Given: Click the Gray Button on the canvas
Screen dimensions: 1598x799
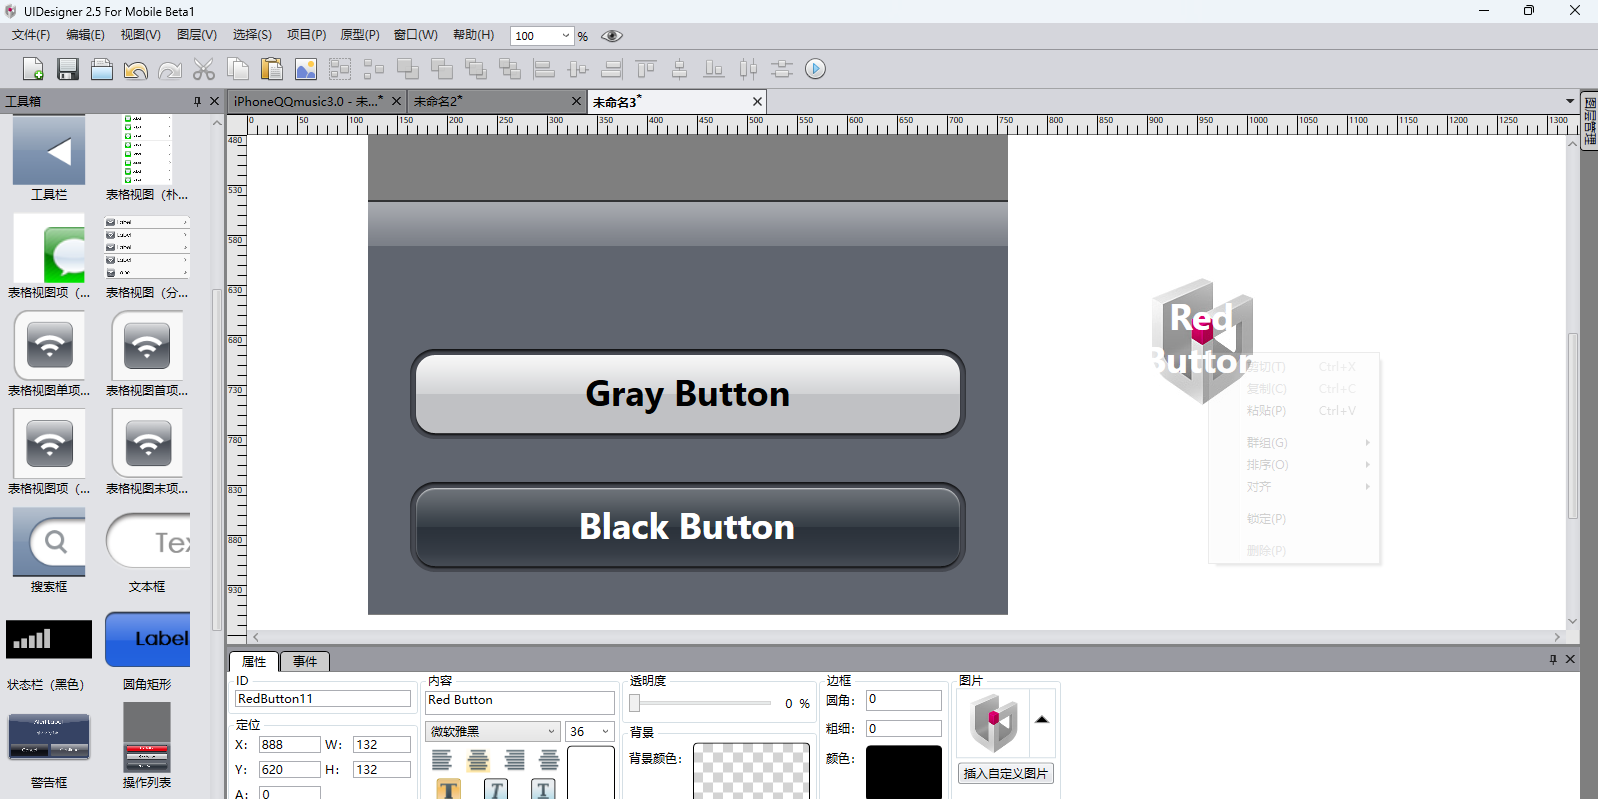Looking at the screenshot, I should tap(688, 394).
